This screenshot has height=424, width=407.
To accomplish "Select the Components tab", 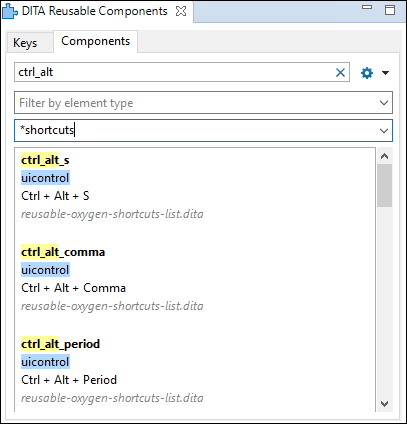I will (x=96, y=41).
